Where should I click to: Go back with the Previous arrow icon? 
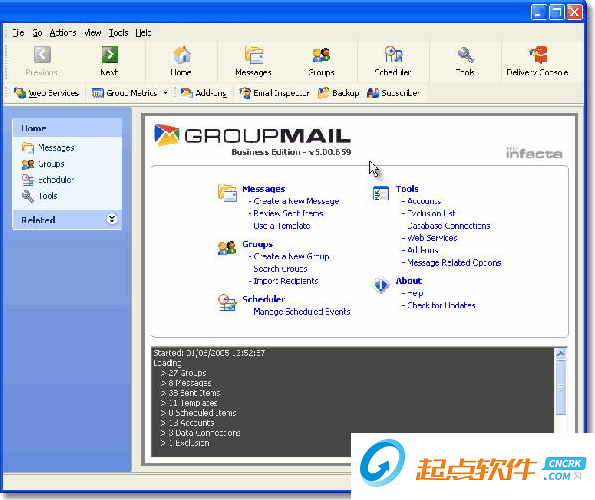(x=42, y=55)
